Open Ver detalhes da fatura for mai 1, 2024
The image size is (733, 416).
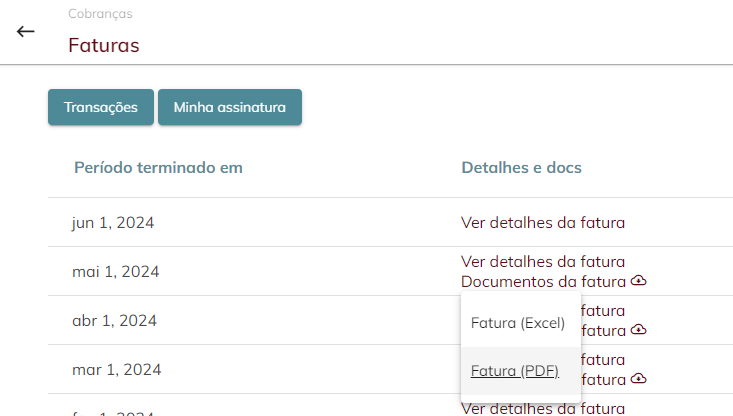543,262
